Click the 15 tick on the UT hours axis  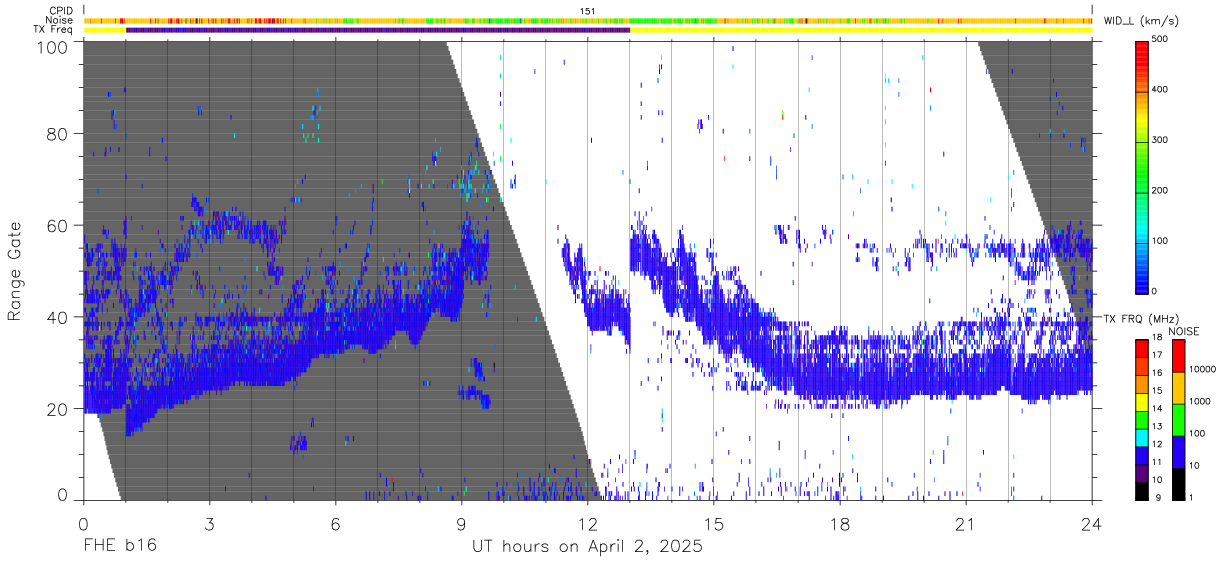714,523
